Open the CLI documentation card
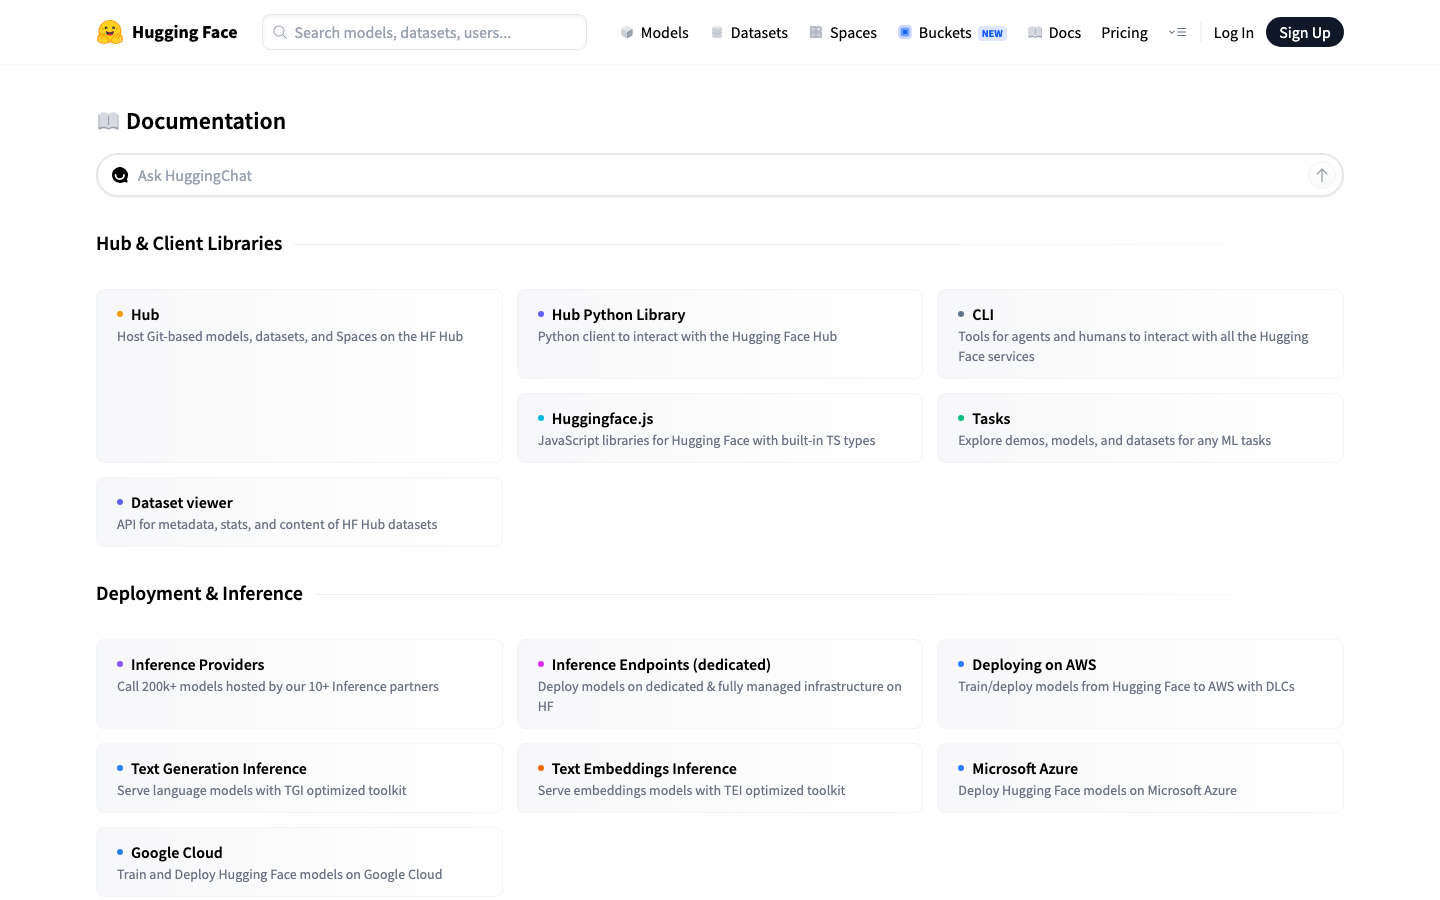Viewport: 1440px width, 900px height. pyautogui.click(x=1140, y=334)
